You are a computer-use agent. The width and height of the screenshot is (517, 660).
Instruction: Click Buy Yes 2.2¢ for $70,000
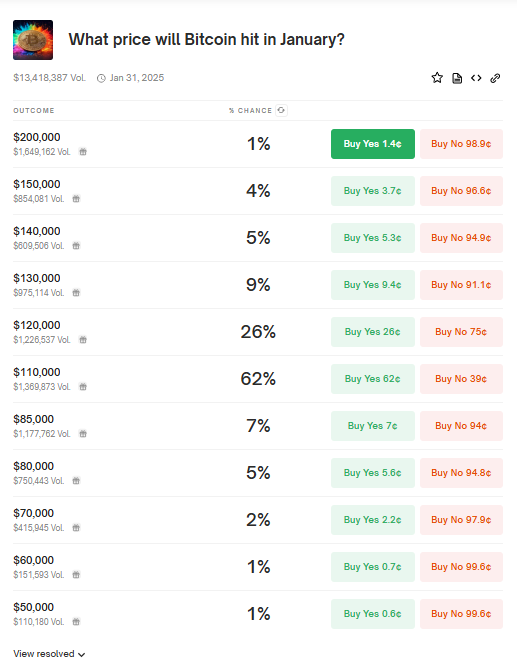[373, 520]
